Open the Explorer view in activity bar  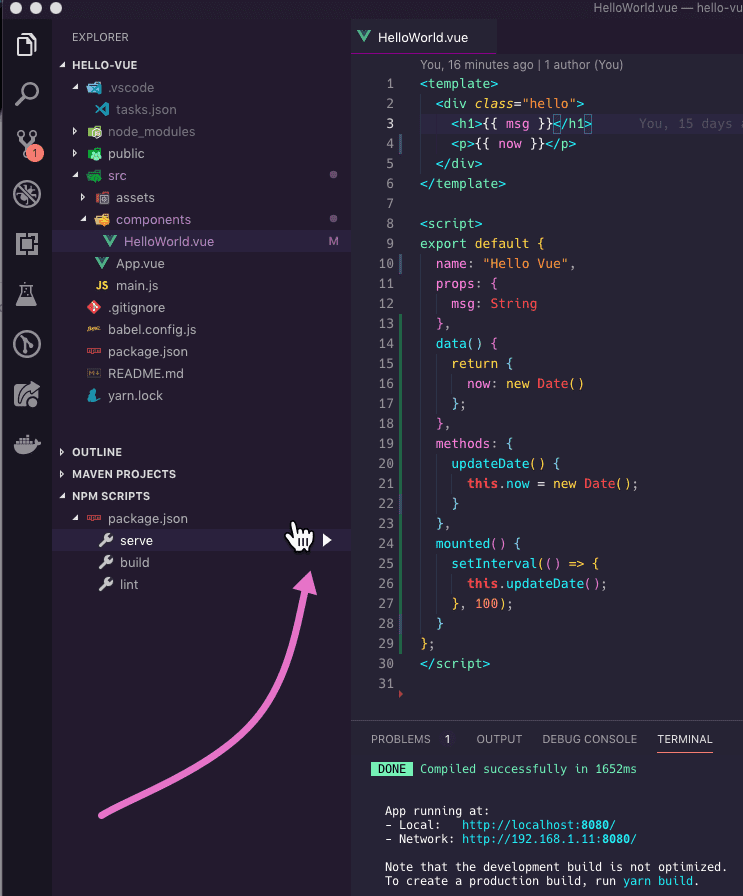tap(27, 45)
